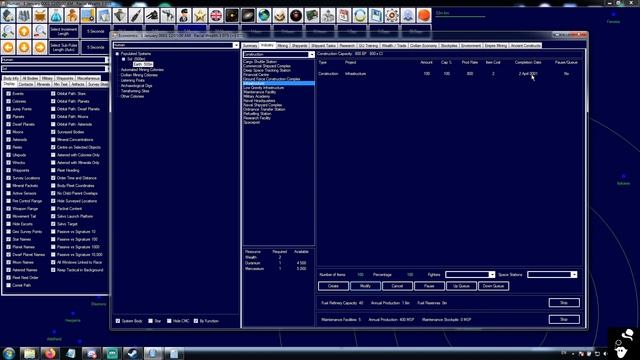Click the orange sphere toolbar icon
This screenshot has height=360, width=640.
click(x=424, y=16)
